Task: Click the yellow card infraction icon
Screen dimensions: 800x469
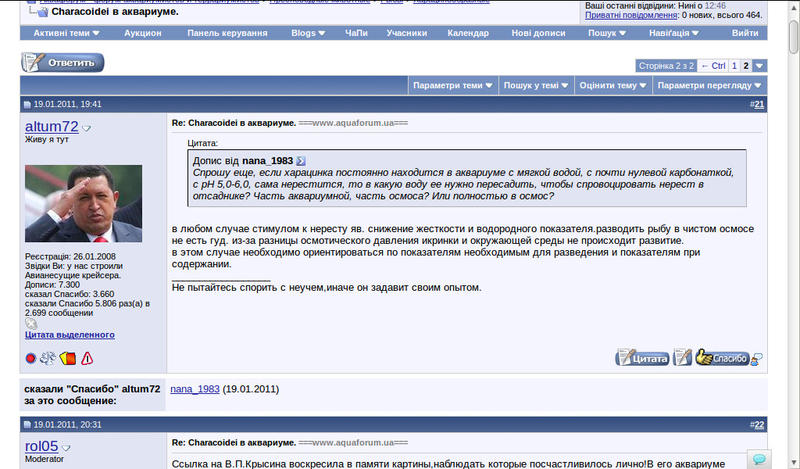Action: coord(68,358)
